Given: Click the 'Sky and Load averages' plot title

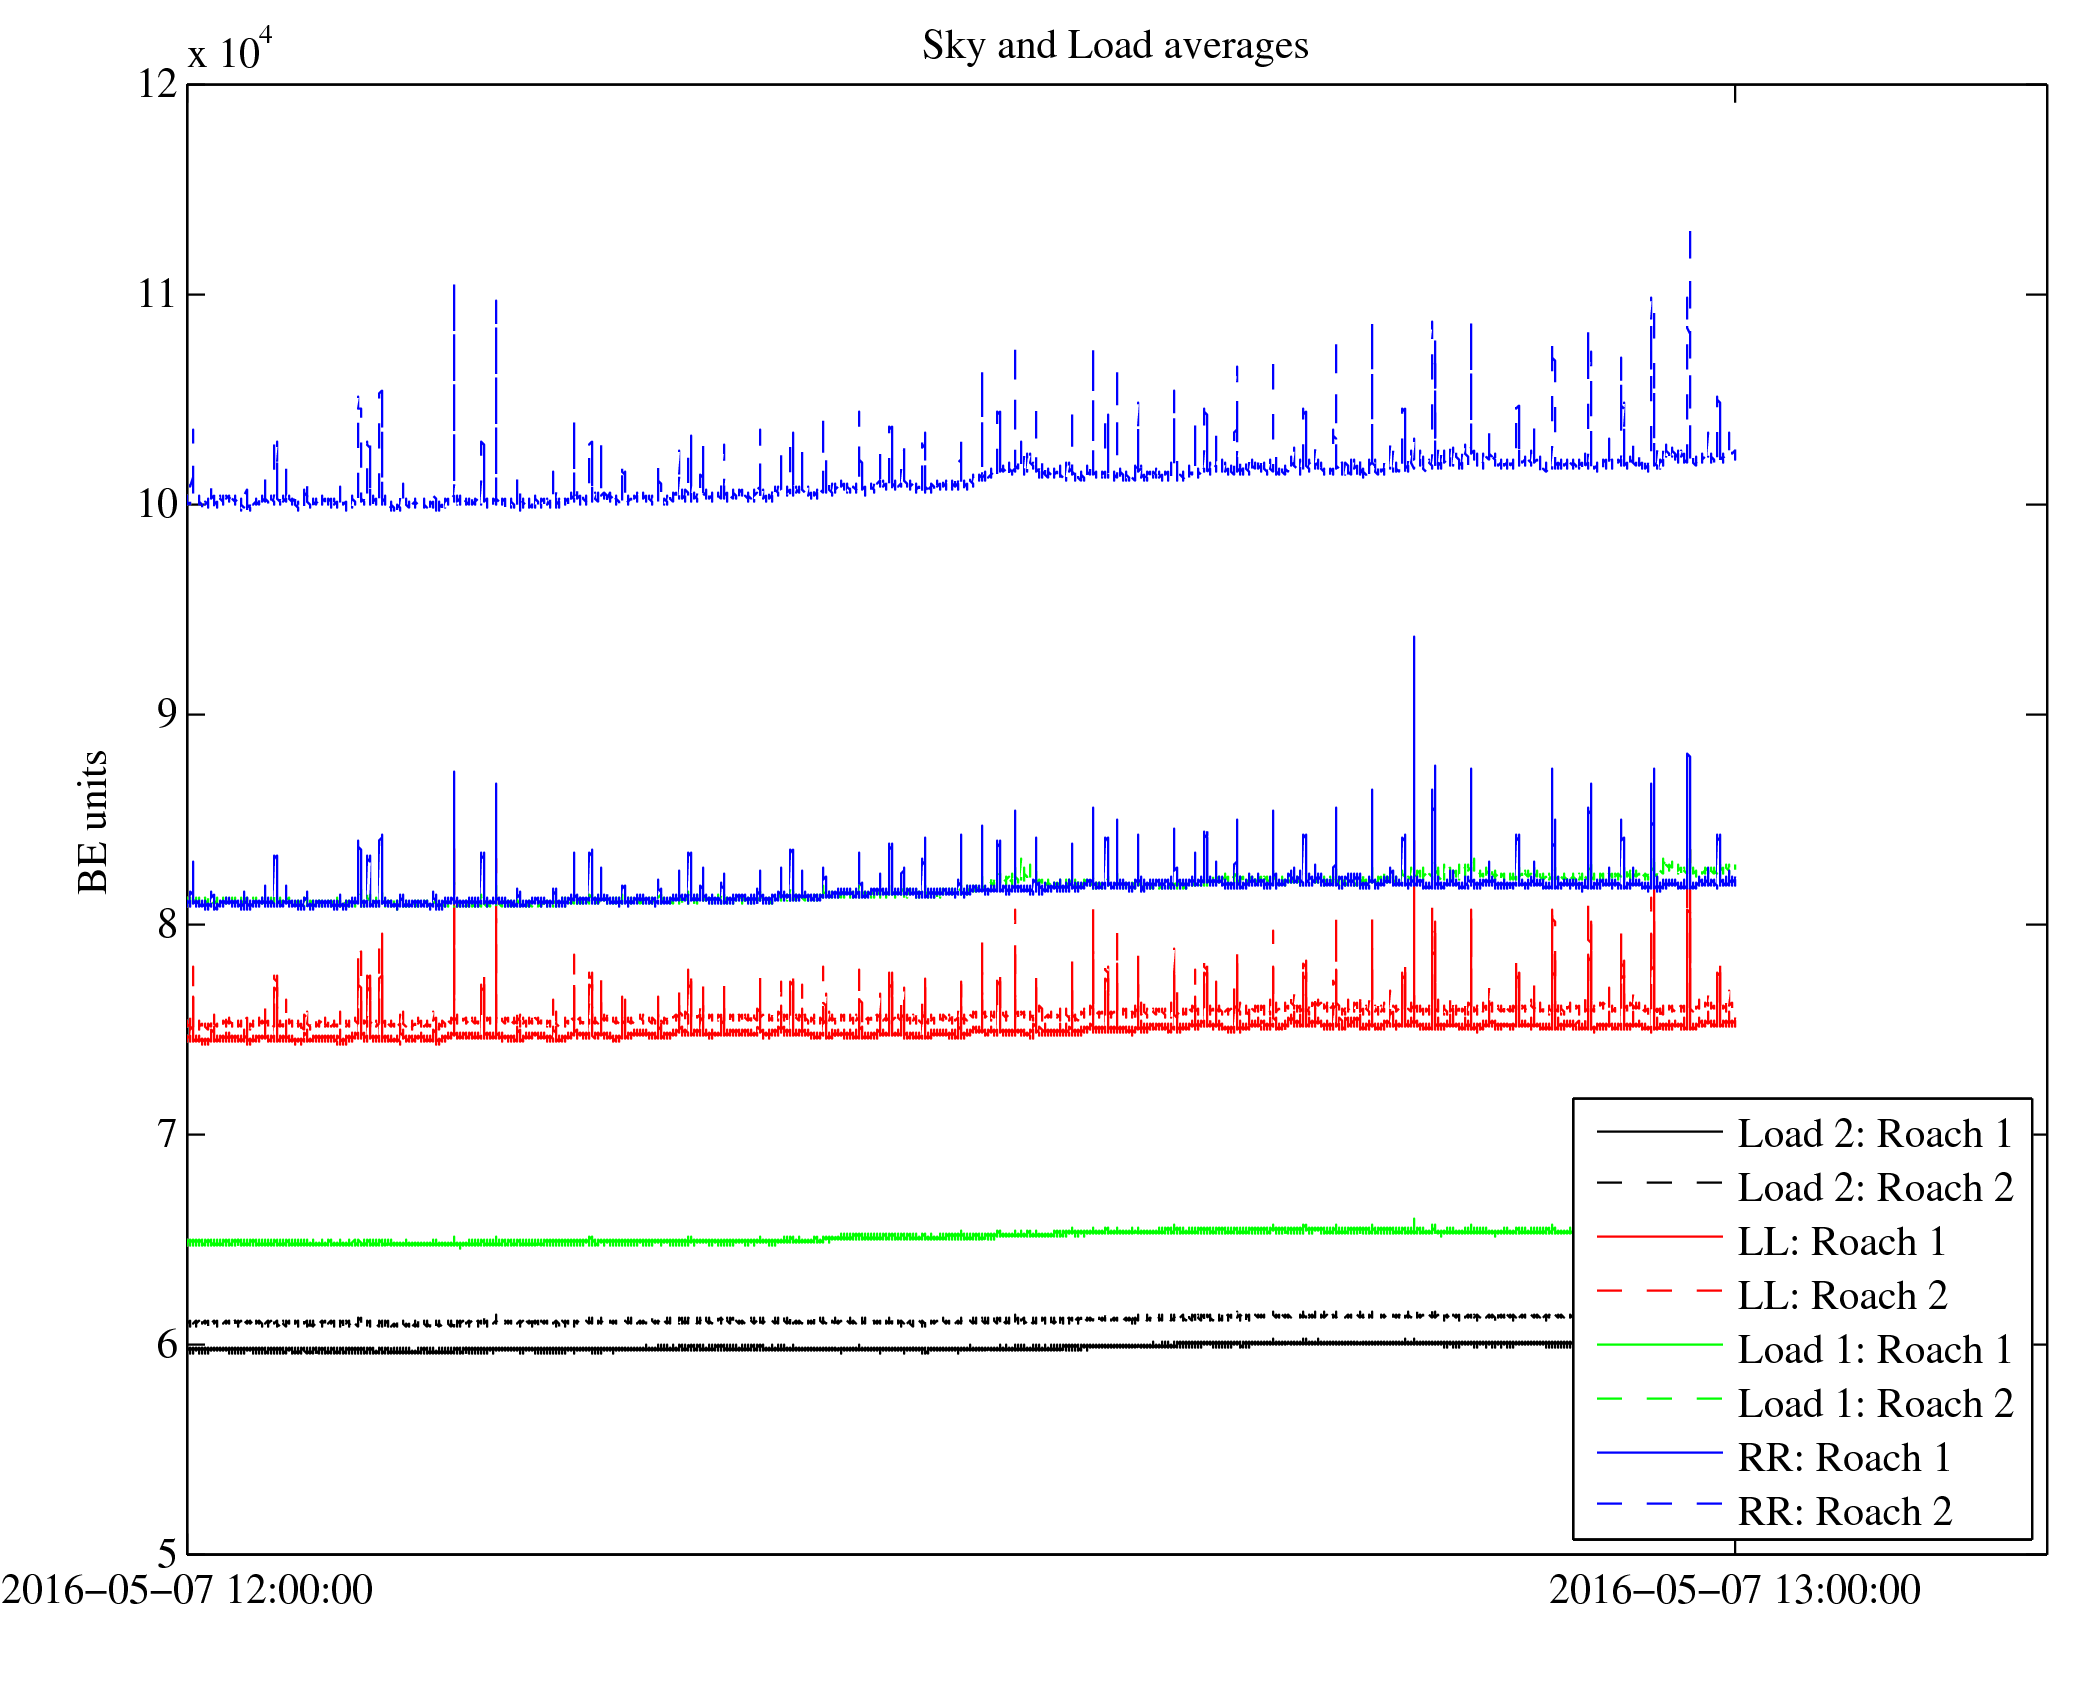Looking at the screenshot, I should point(1114,46).
